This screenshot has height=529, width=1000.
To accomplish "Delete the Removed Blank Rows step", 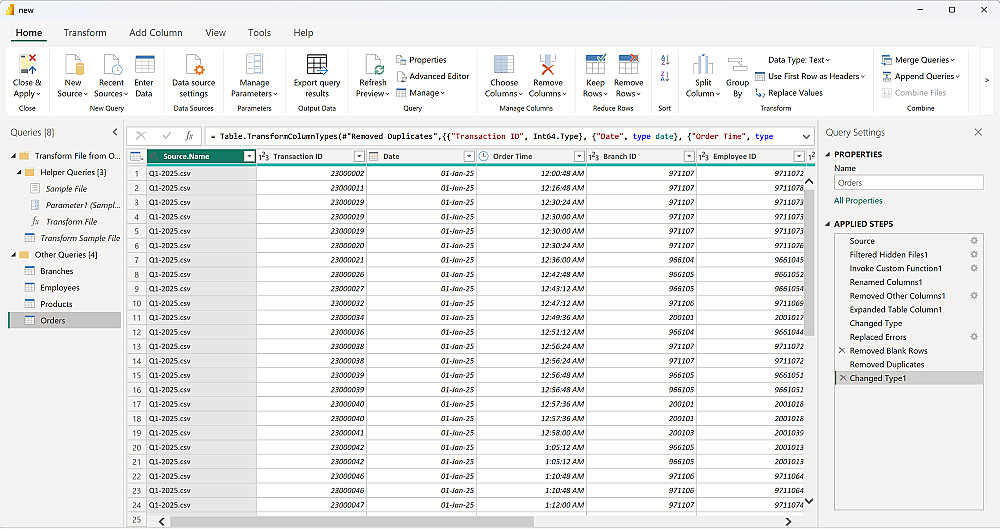I will (x=842, y=351).
